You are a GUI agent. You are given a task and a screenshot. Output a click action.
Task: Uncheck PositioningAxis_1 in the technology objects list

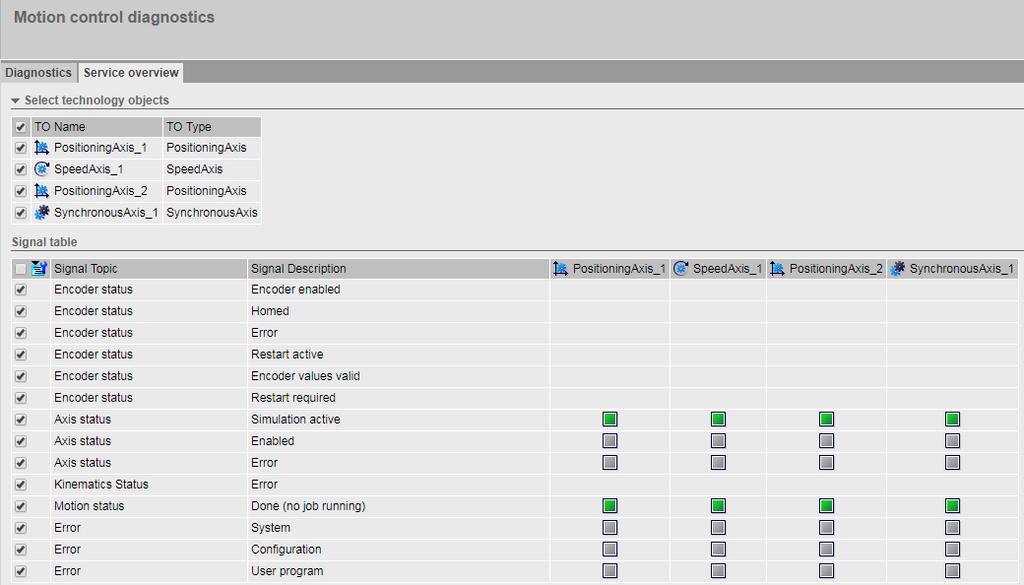[x=20, y=148]
